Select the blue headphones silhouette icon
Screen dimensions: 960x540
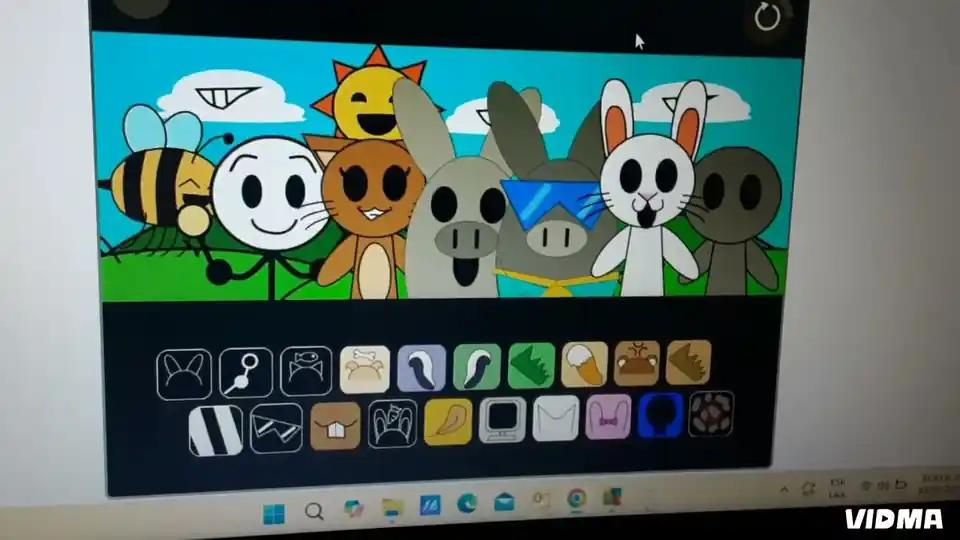660,415
